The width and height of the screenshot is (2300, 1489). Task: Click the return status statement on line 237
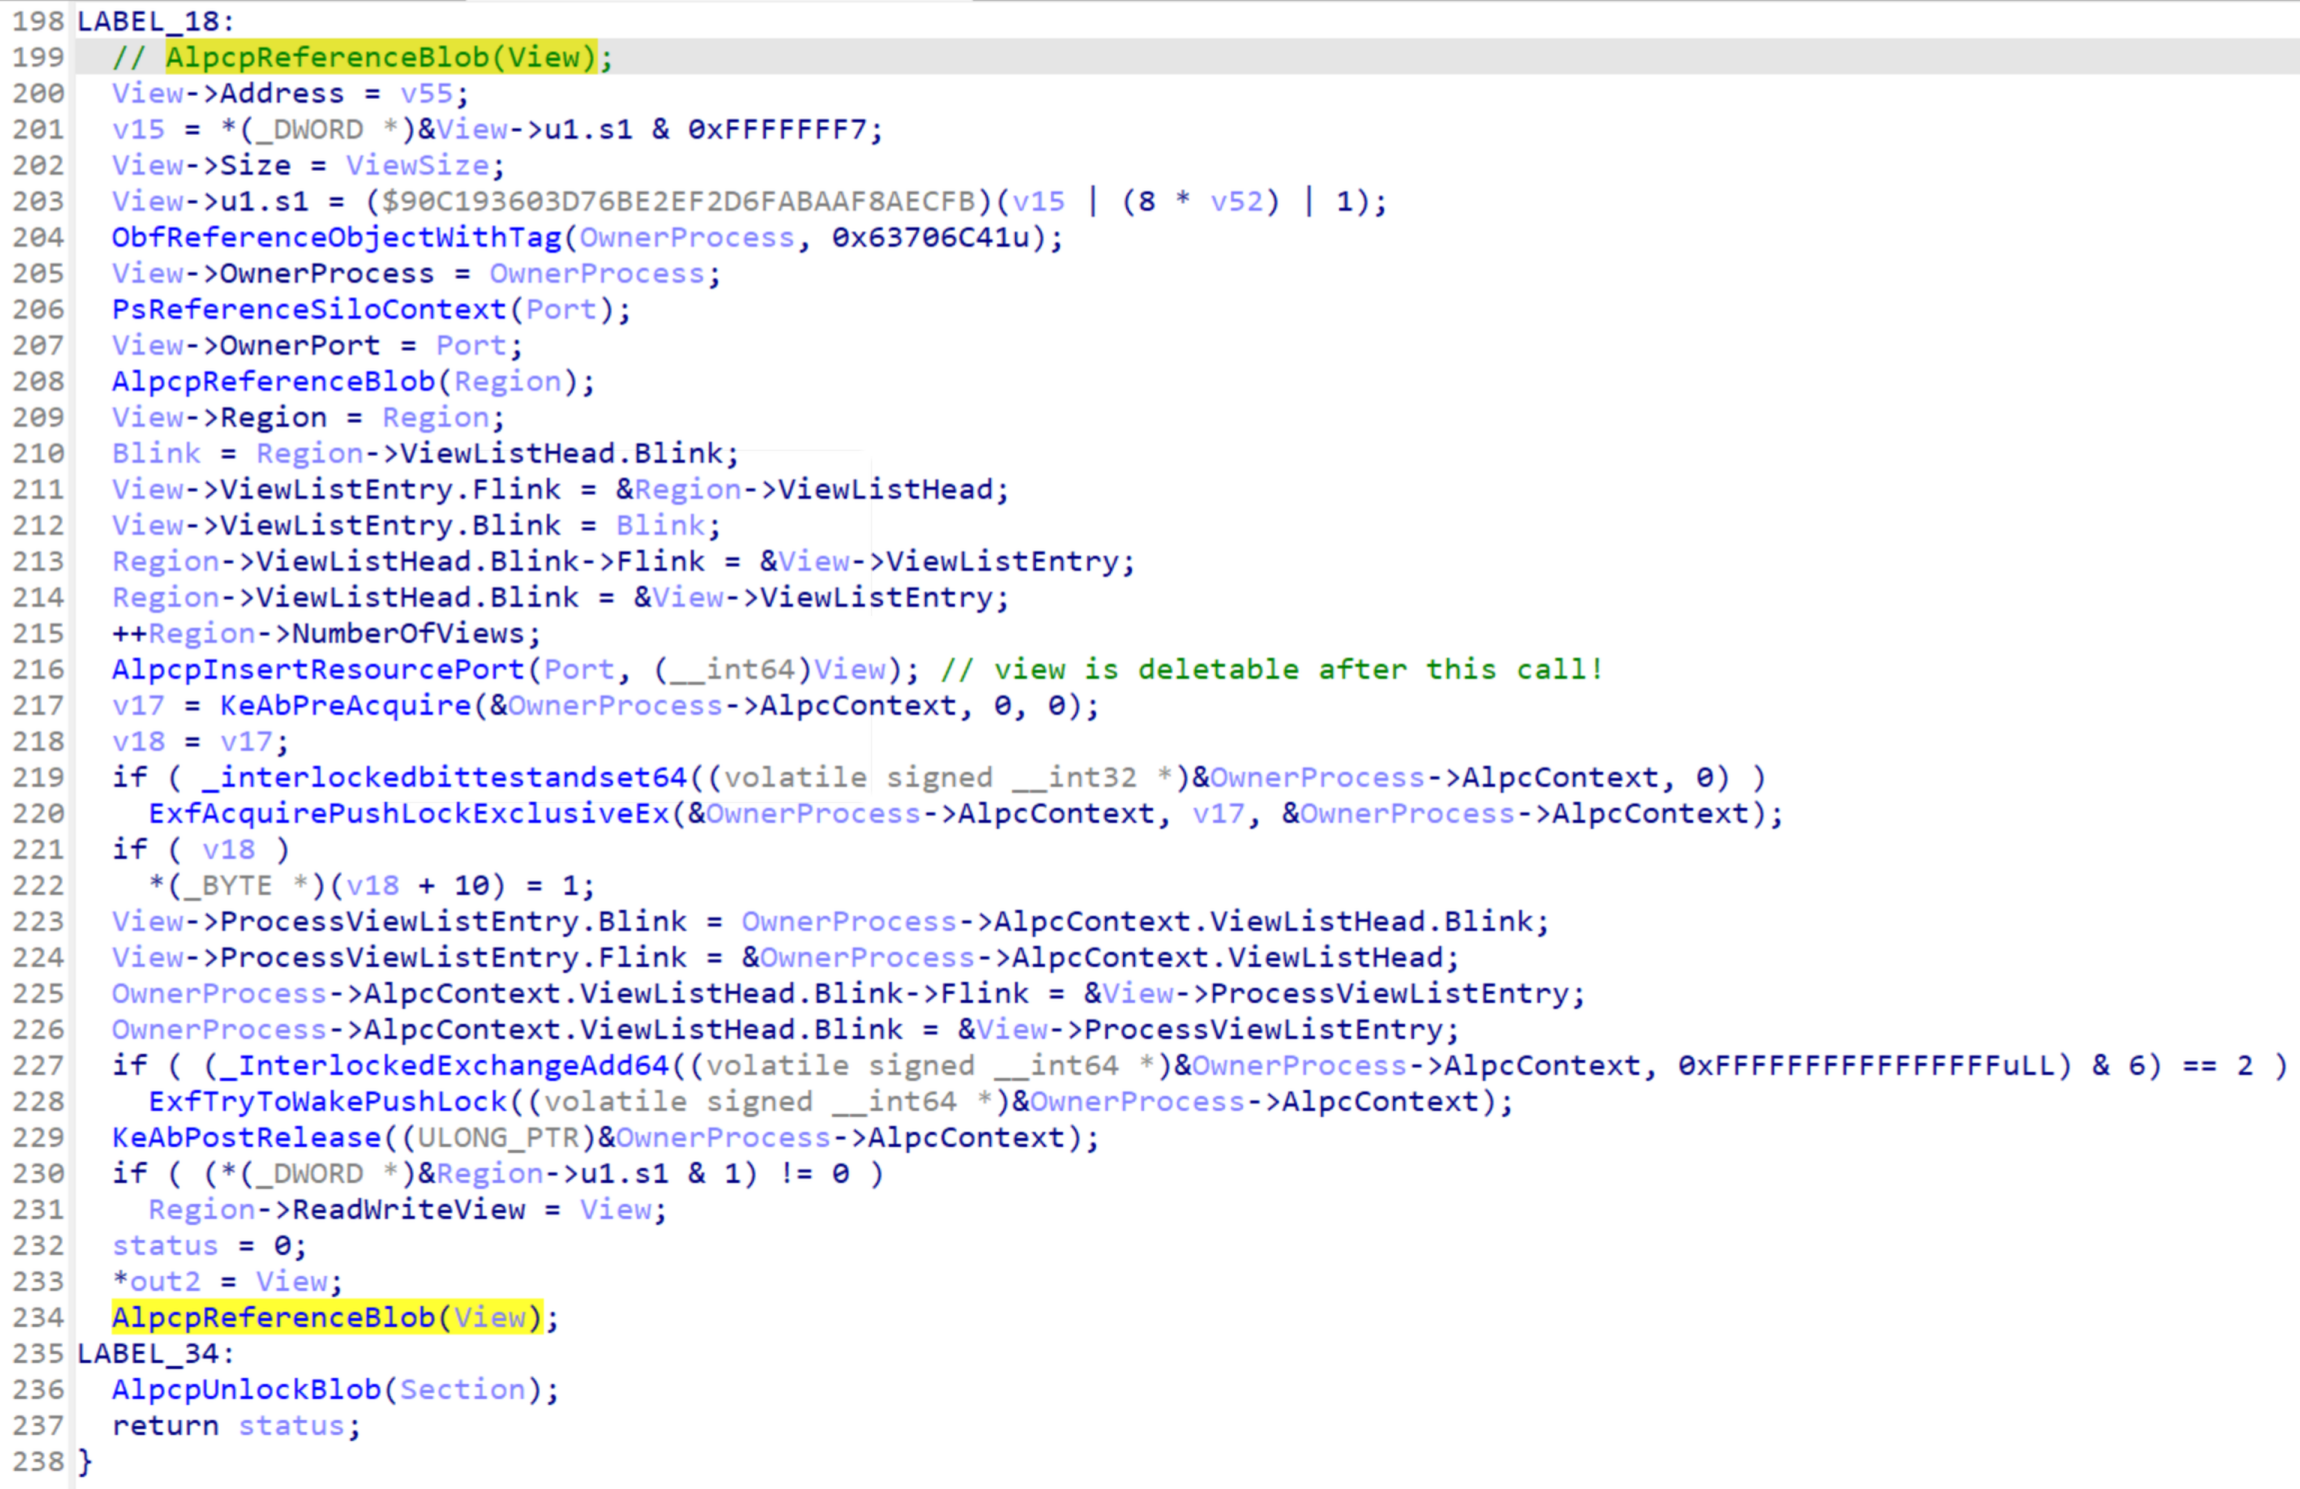235,1425
